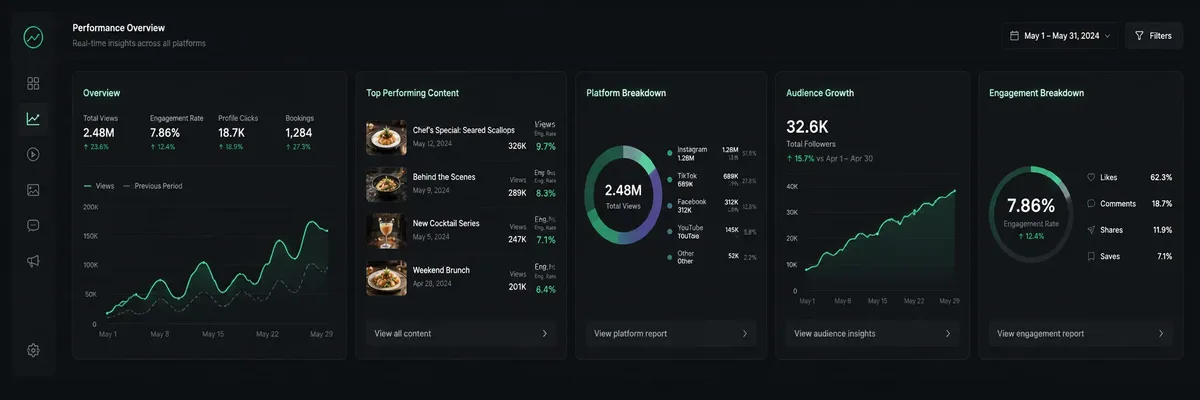1200x400 pixels.
Task: Select TikTok legend dot in Platform Breakdown
Action: coord(669,179)
